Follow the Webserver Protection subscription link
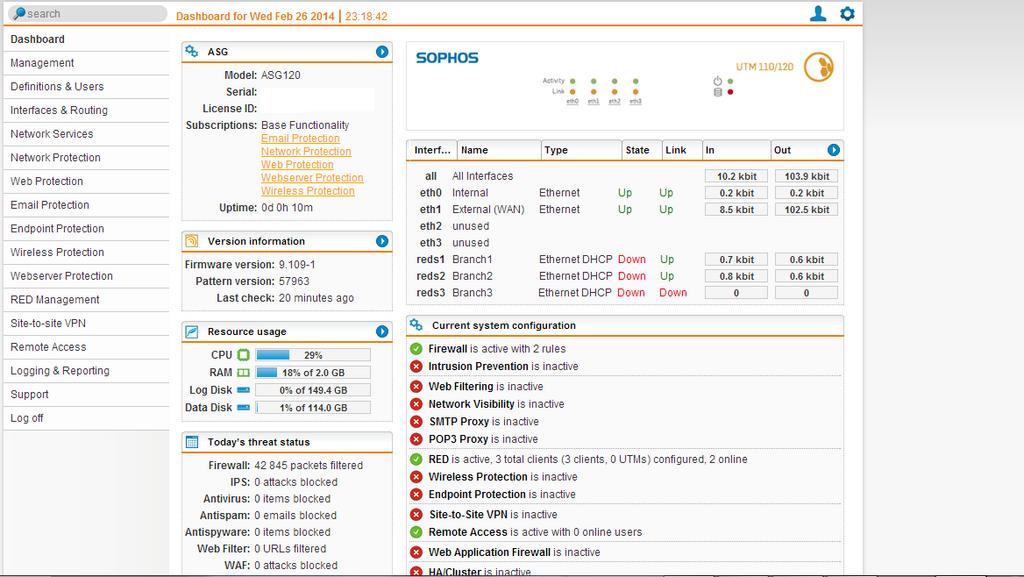 312,178
